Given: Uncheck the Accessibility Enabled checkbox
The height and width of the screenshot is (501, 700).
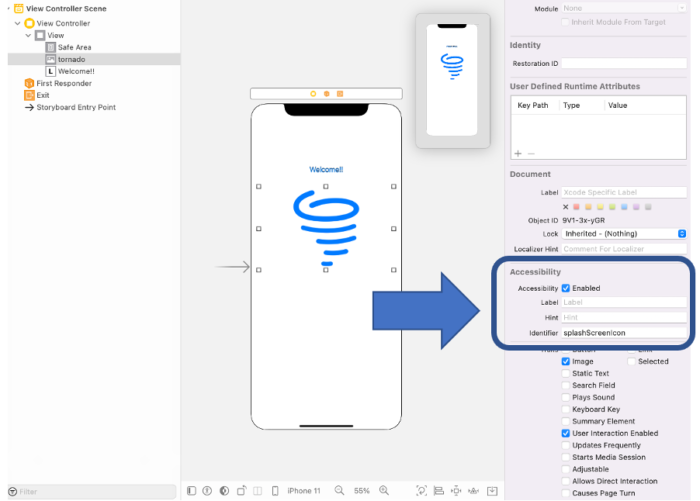Looking at the screenshot, I should tap(566, 288).
